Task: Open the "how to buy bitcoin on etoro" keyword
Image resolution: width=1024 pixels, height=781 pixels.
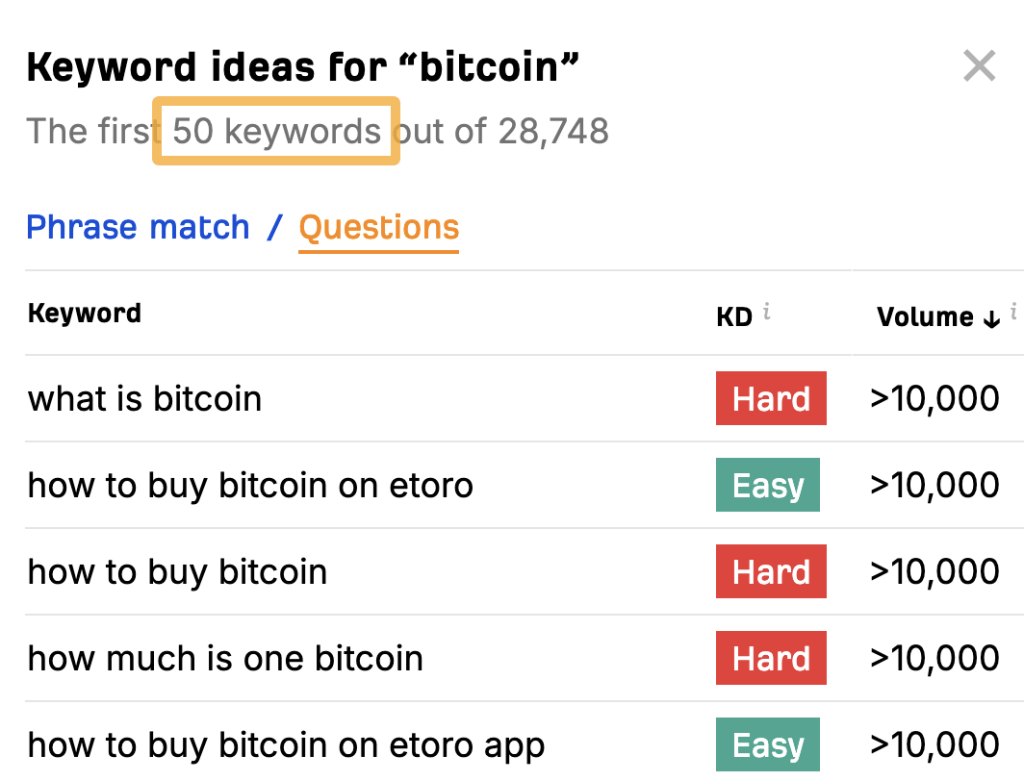Action: pos(250,486)
